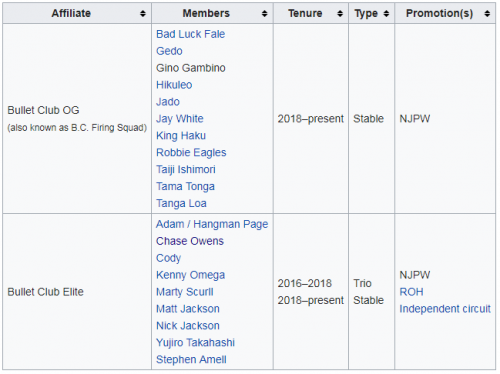Image resolution: width=500 pixels, height=374 pixels.
Task: Follow the Hikuleo link
Action: tap(174, 85)
